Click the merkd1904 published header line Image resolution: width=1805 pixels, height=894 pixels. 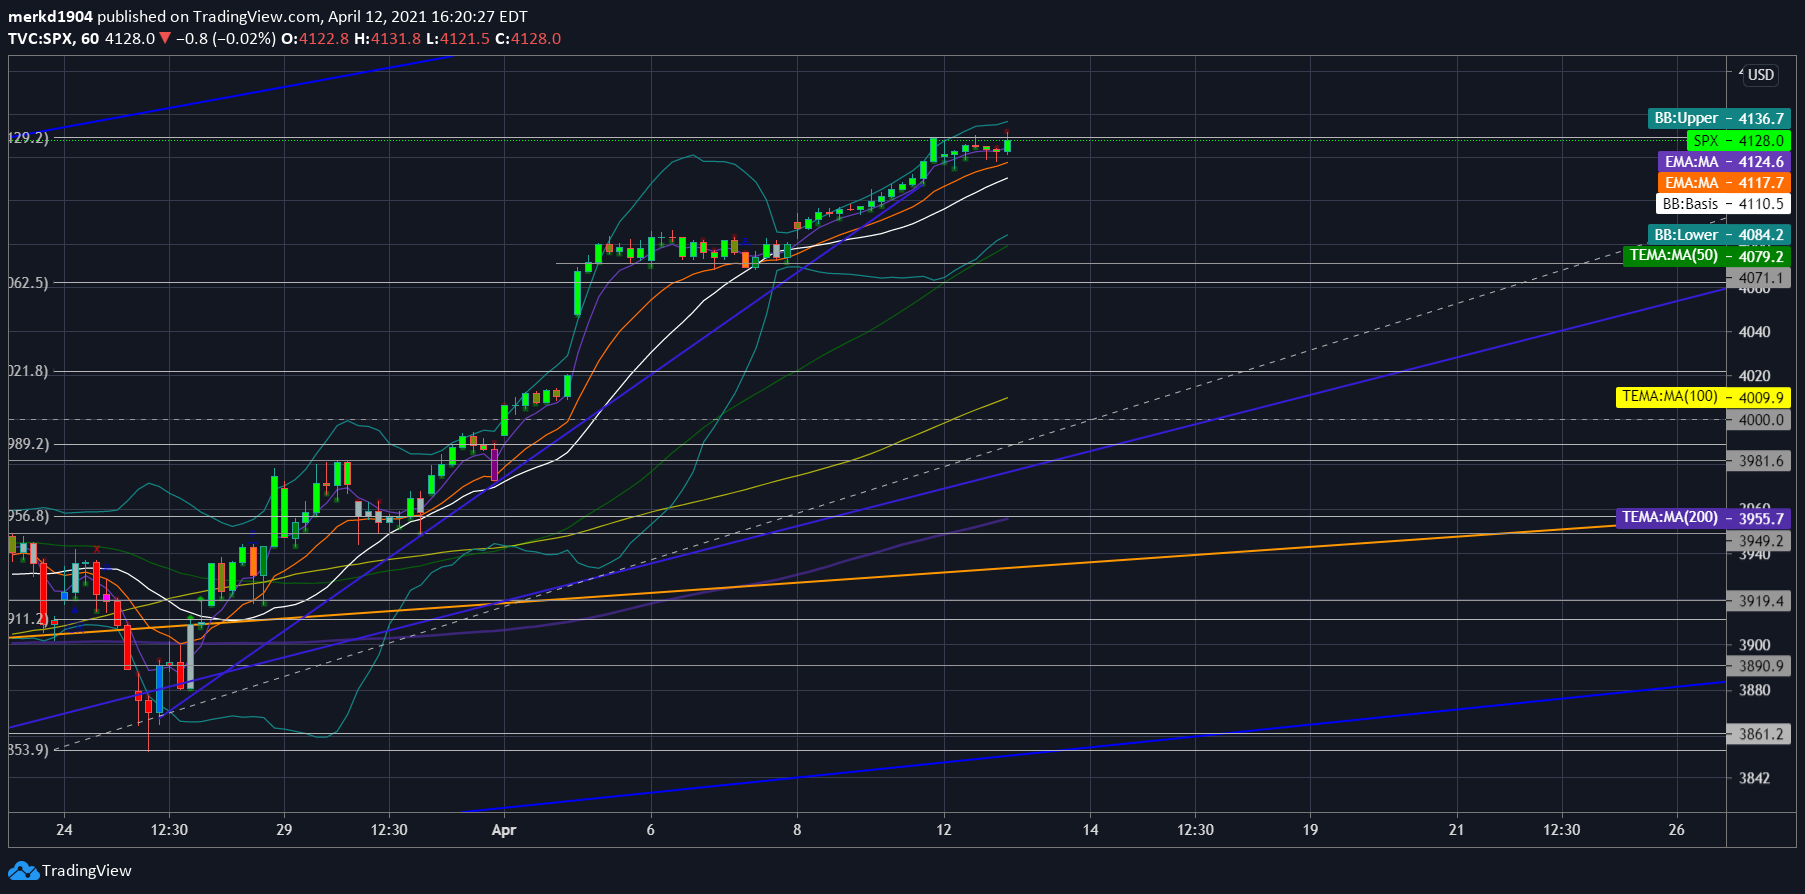pyautogui.click(x=268, y=16)
